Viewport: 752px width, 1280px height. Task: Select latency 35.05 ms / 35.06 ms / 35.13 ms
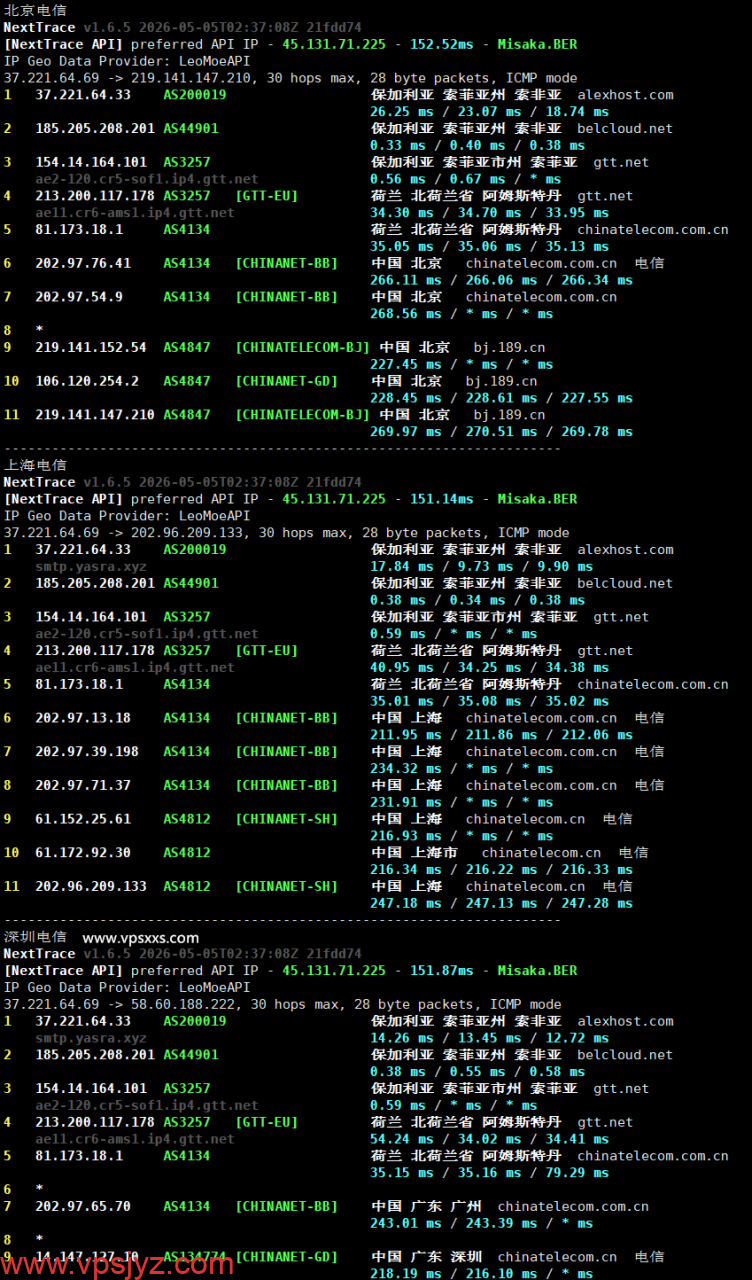tap(489, 246)
